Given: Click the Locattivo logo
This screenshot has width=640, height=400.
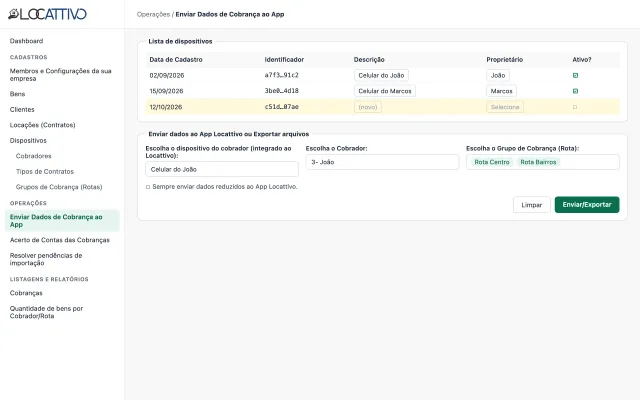Looking at the screenshot, I should coord(47,14).
